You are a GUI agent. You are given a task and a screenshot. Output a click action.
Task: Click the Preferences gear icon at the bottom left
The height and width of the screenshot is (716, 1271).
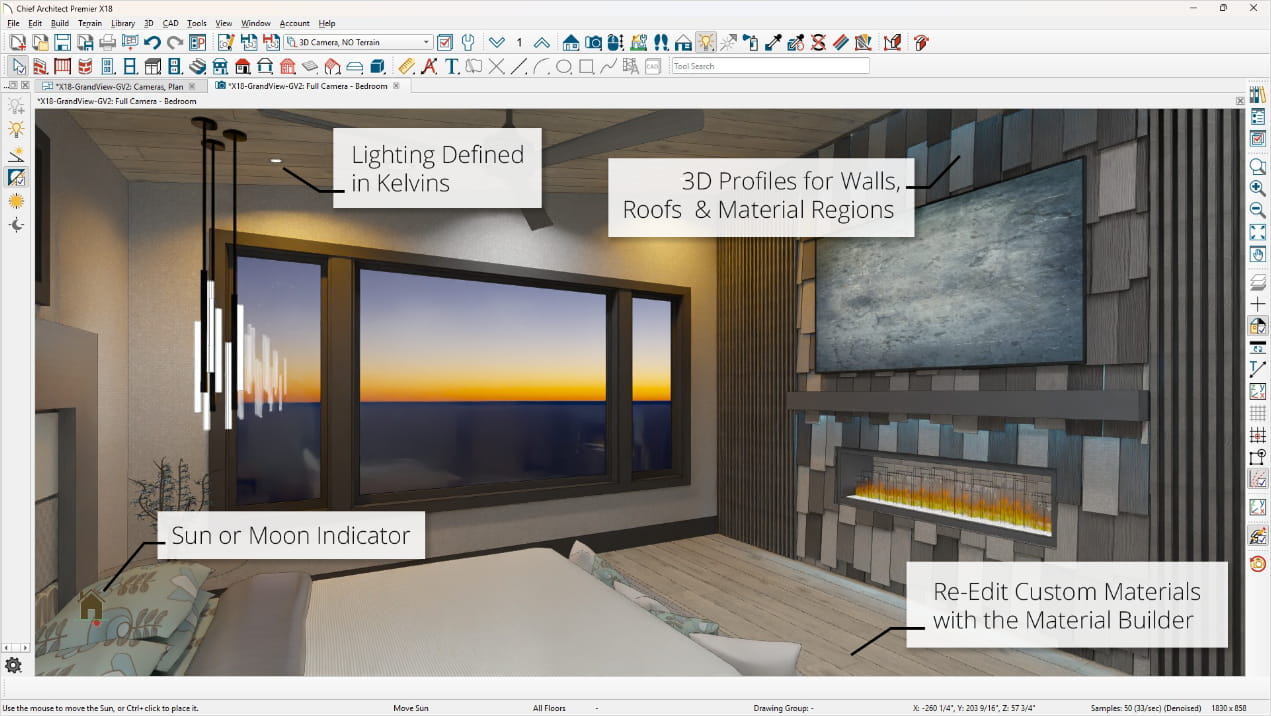pyautogui.click(x=13, y=664)
